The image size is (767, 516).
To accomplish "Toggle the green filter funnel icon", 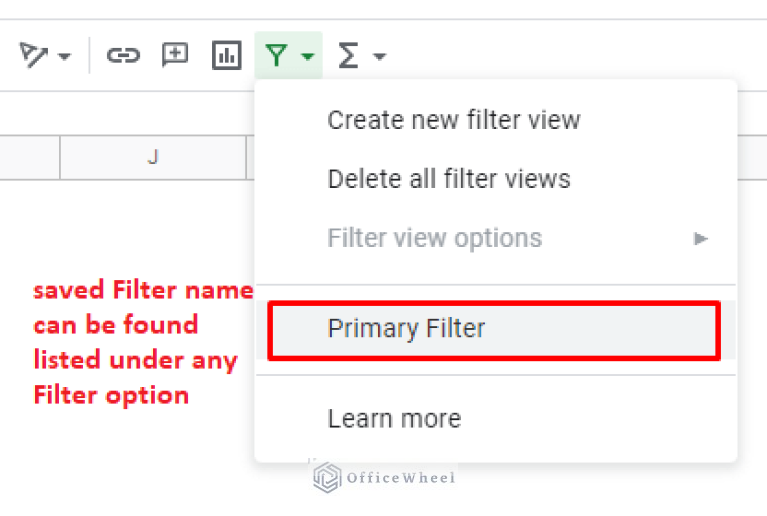I will [276, 56].
